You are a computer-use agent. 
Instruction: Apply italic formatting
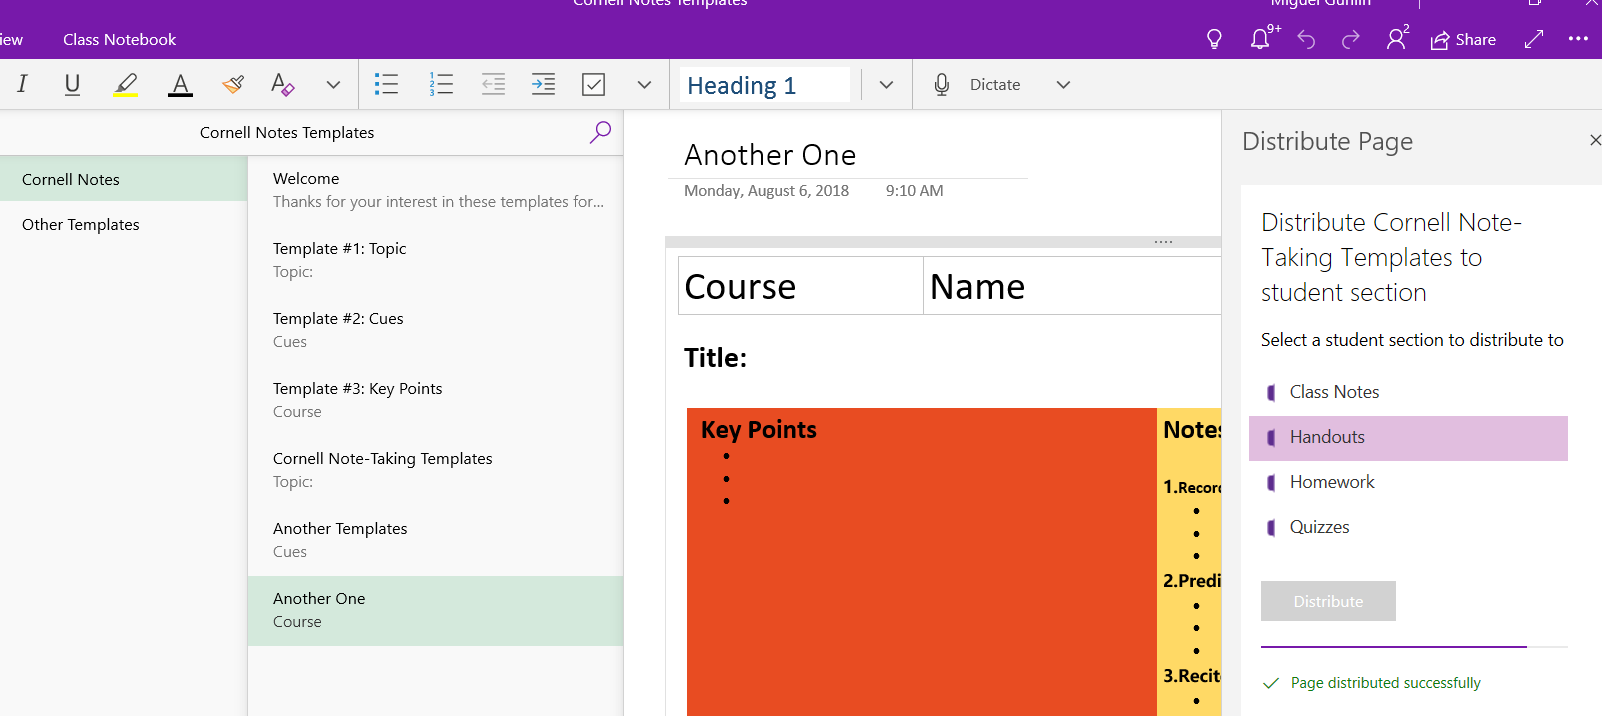(22, 84)
